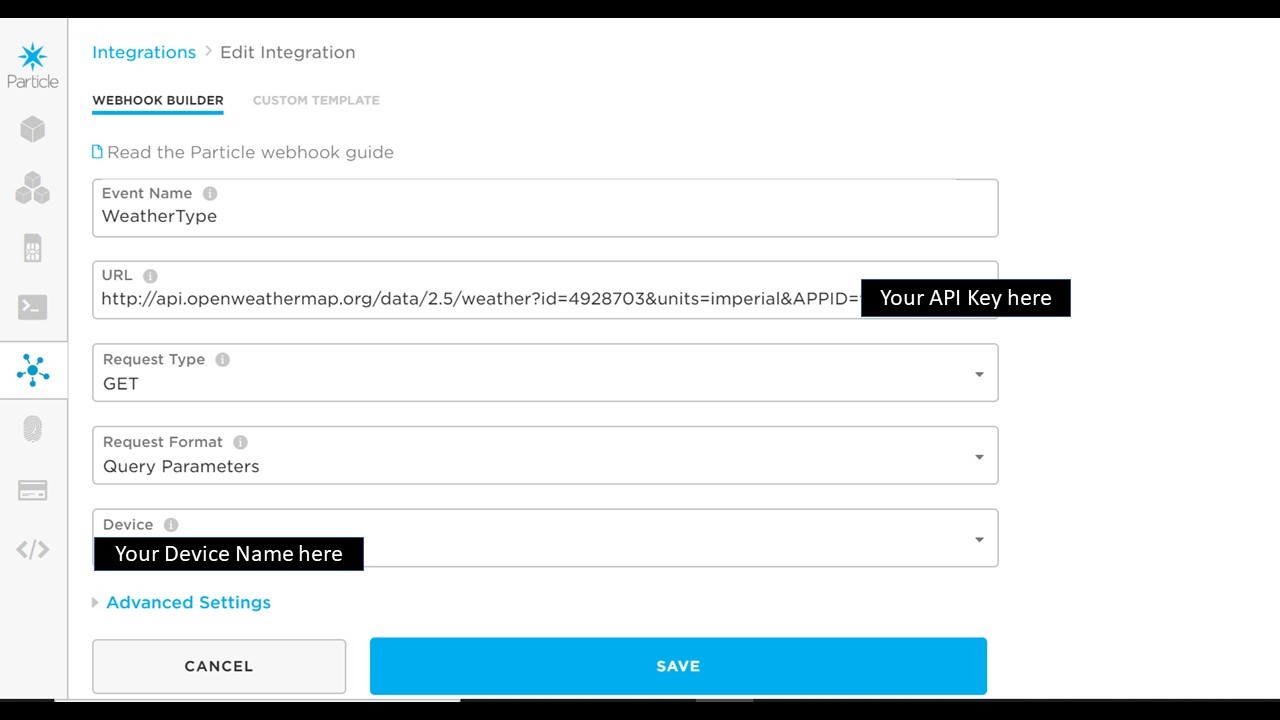Click the Cancel button
1280x720 pixels.
pyautogui.click(x=219, y=666)
